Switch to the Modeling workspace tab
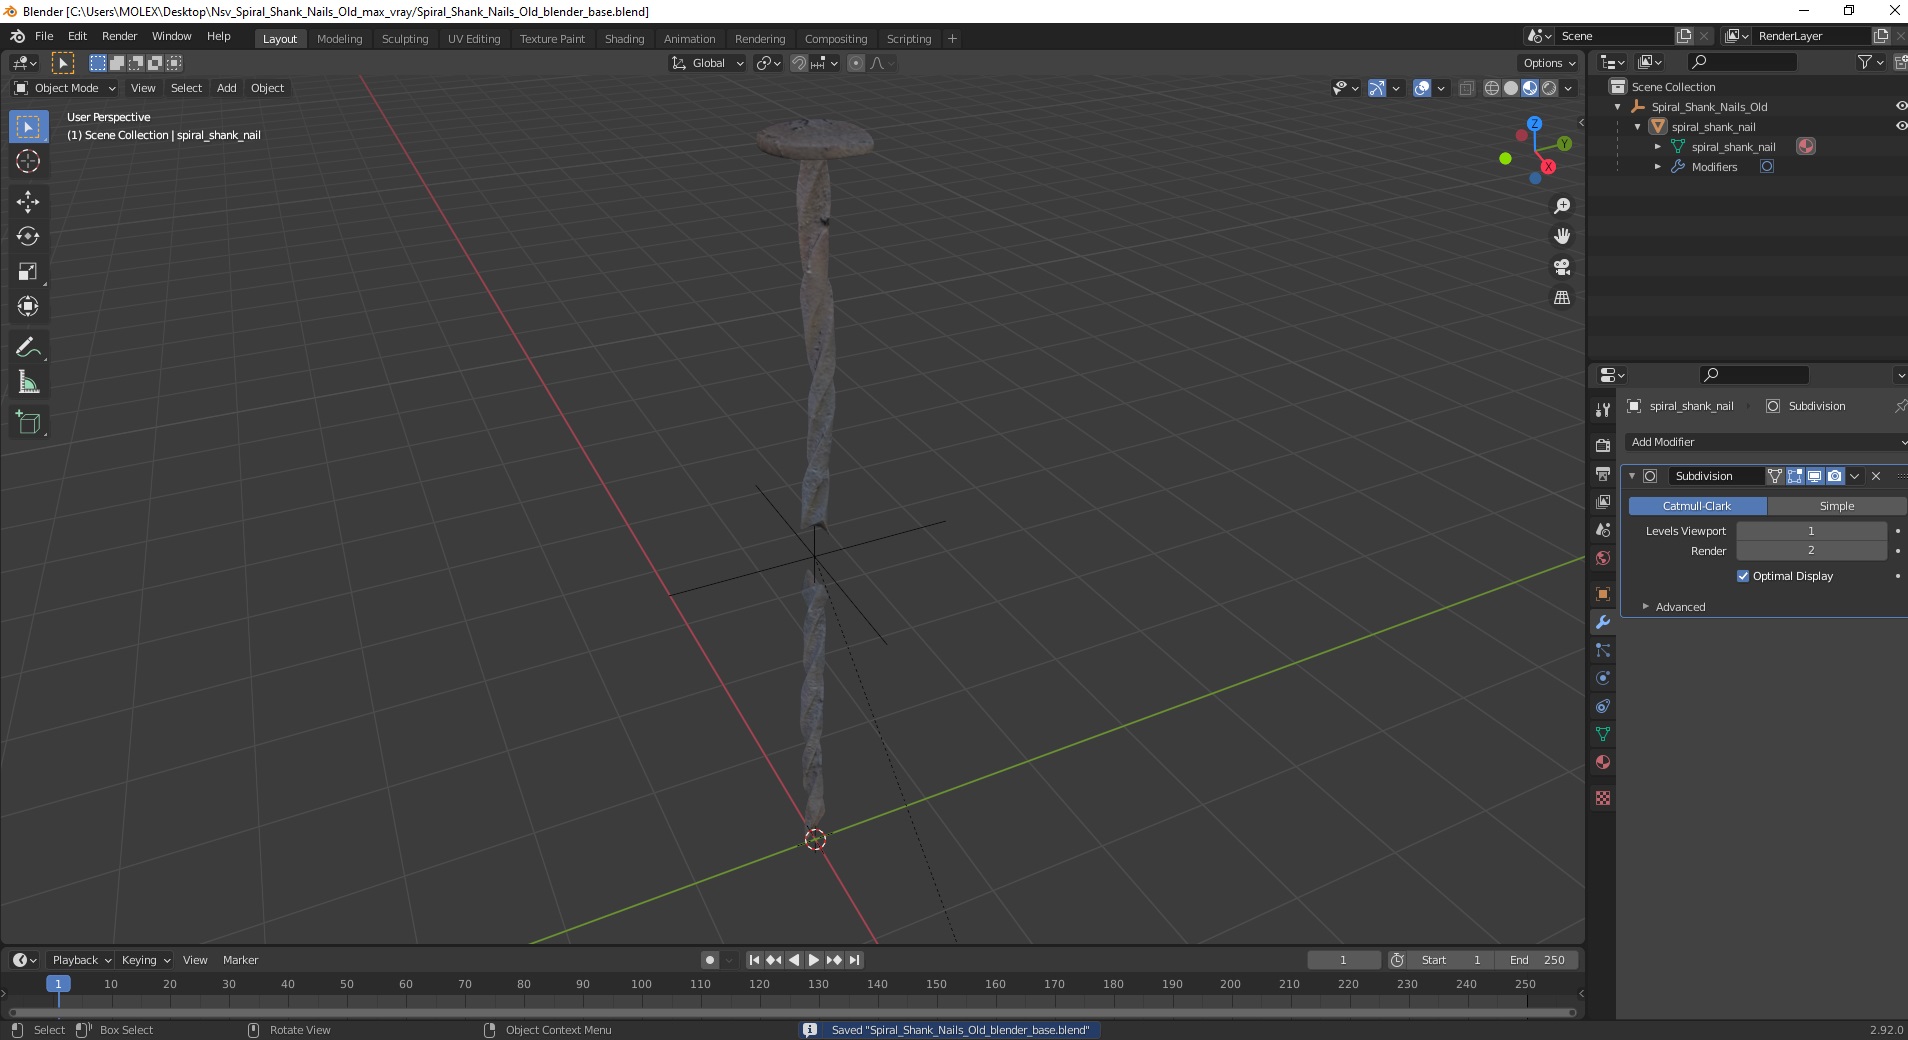 339,39
